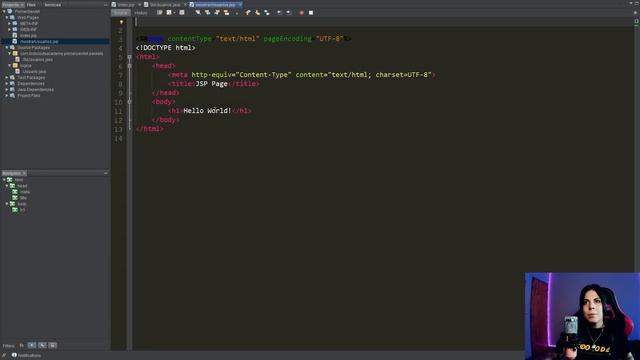Viewport: 640px width, 360px height.
Task: Switch editor to History view
Action: (x=141, y=13)
